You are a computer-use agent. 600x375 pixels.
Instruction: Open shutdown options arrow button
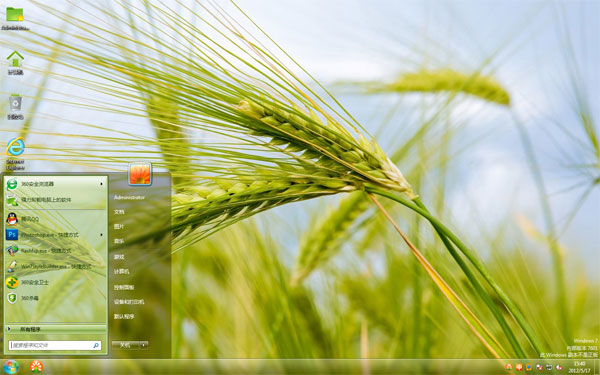pos(143,345)
